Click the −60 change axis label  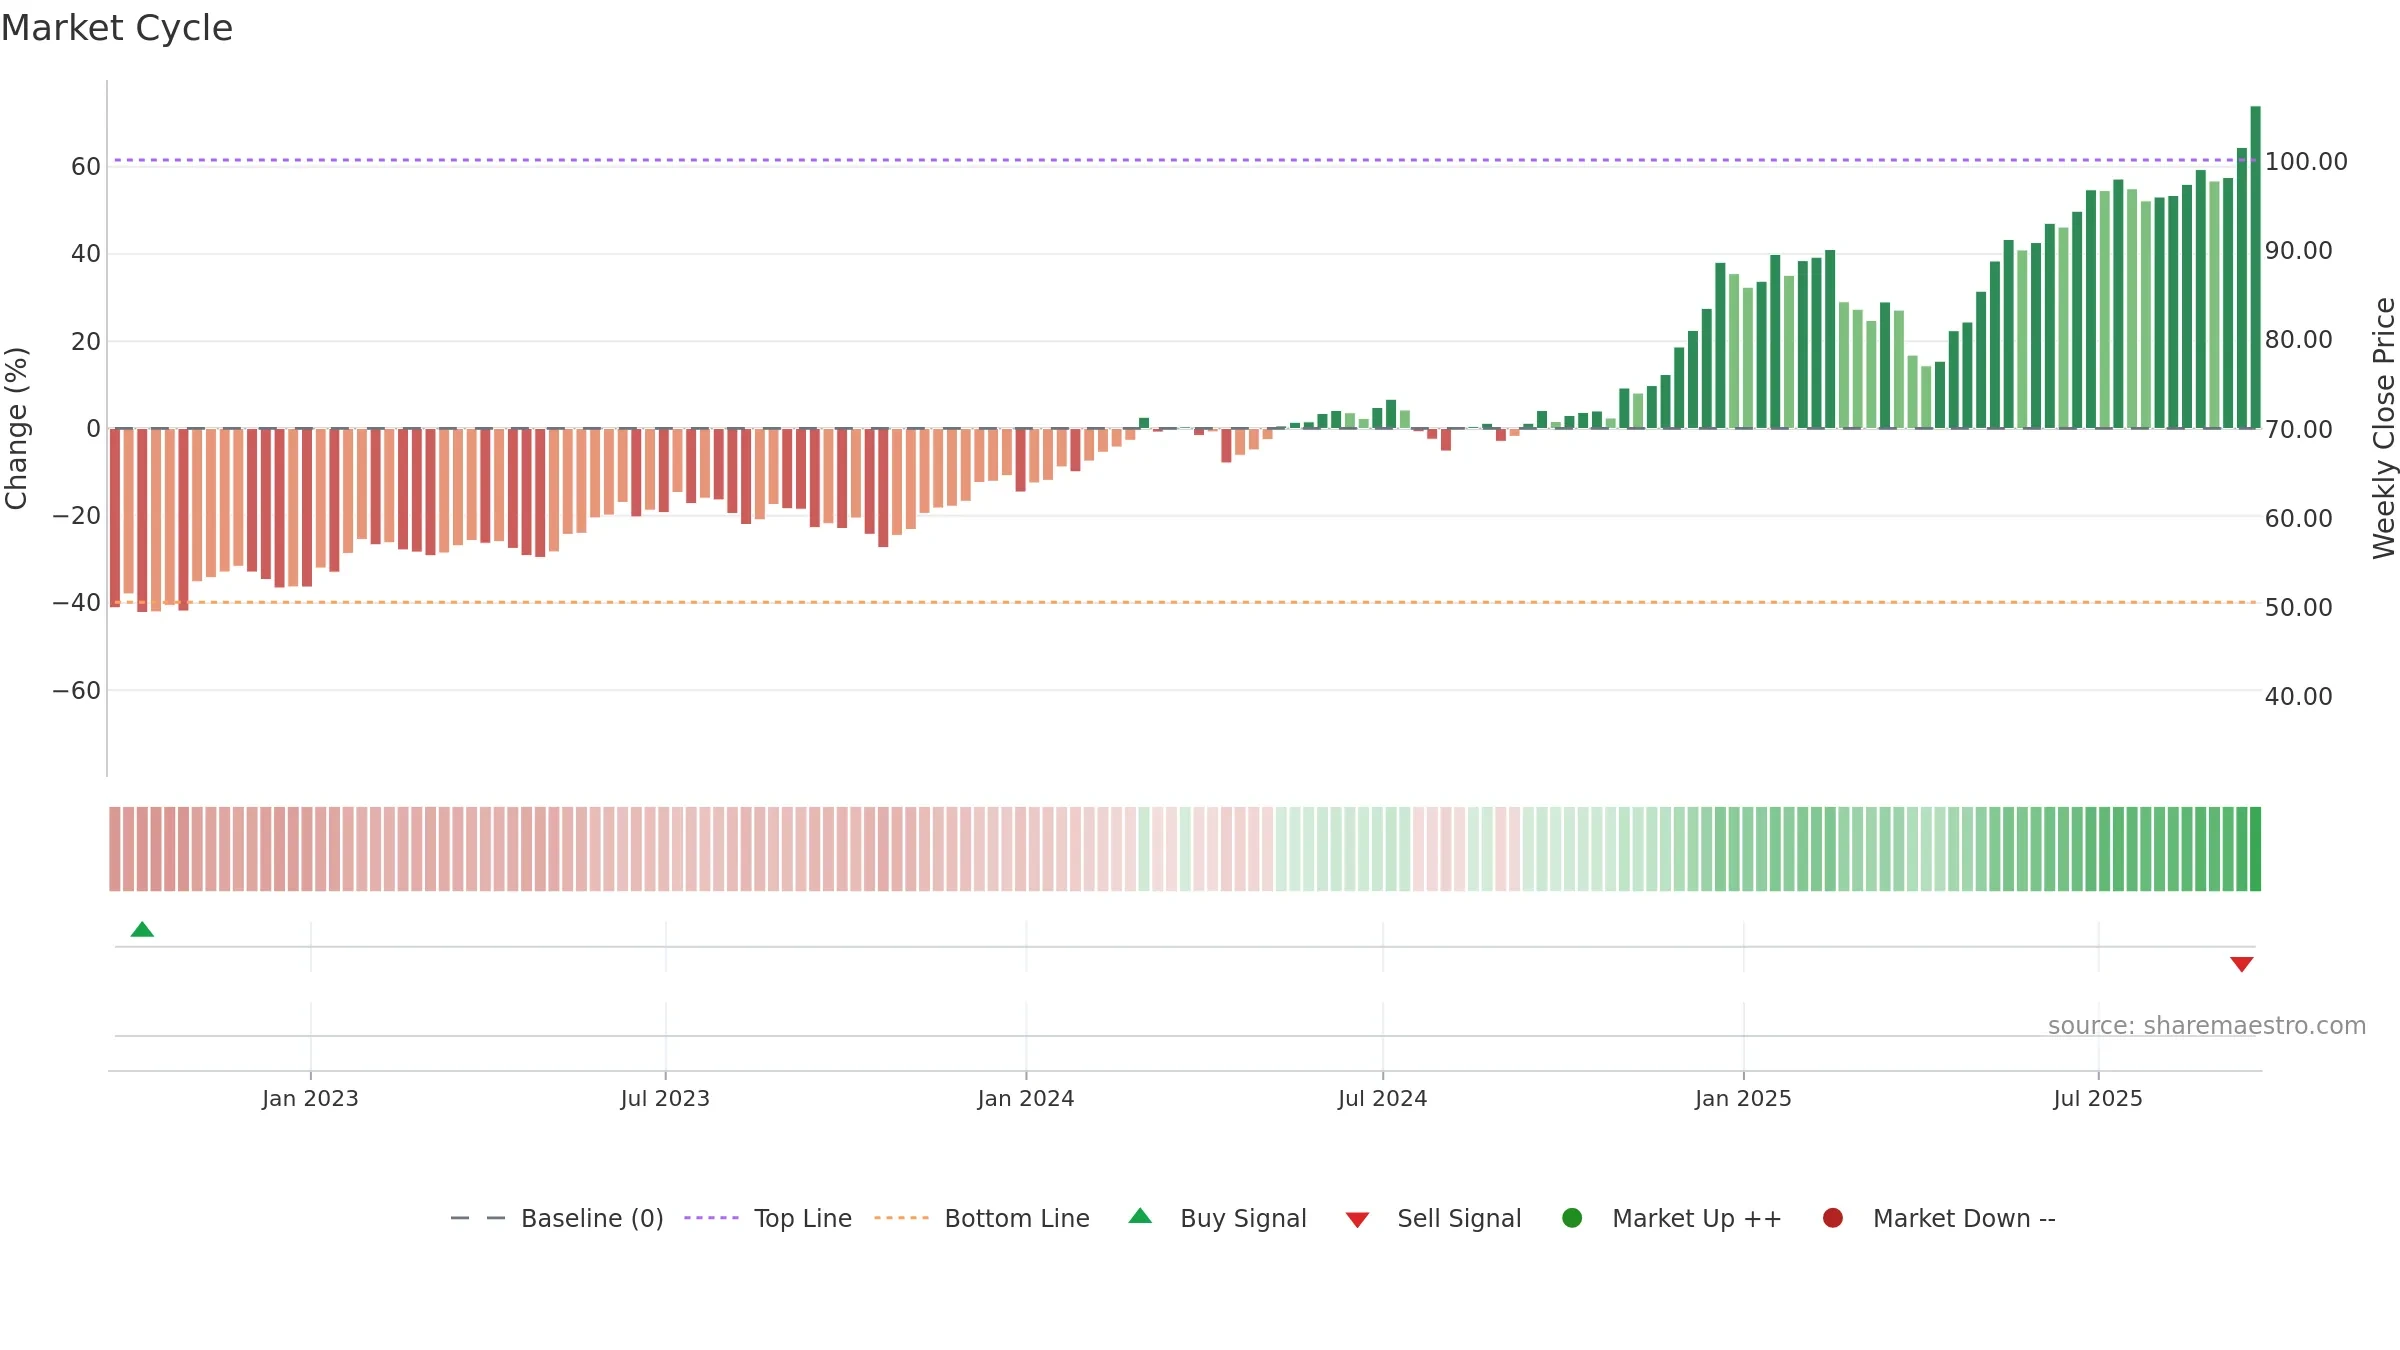coord(77,690)
